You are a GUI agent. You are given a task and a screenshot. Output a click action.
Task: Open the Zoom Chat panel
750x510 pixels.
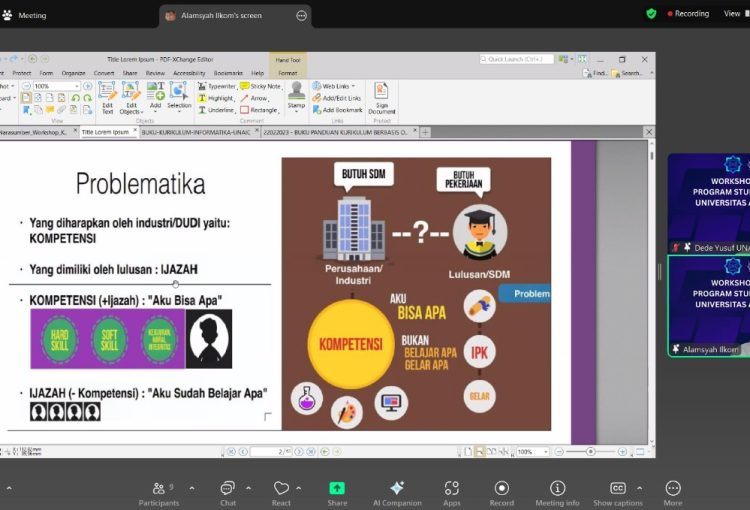point(228,490)
